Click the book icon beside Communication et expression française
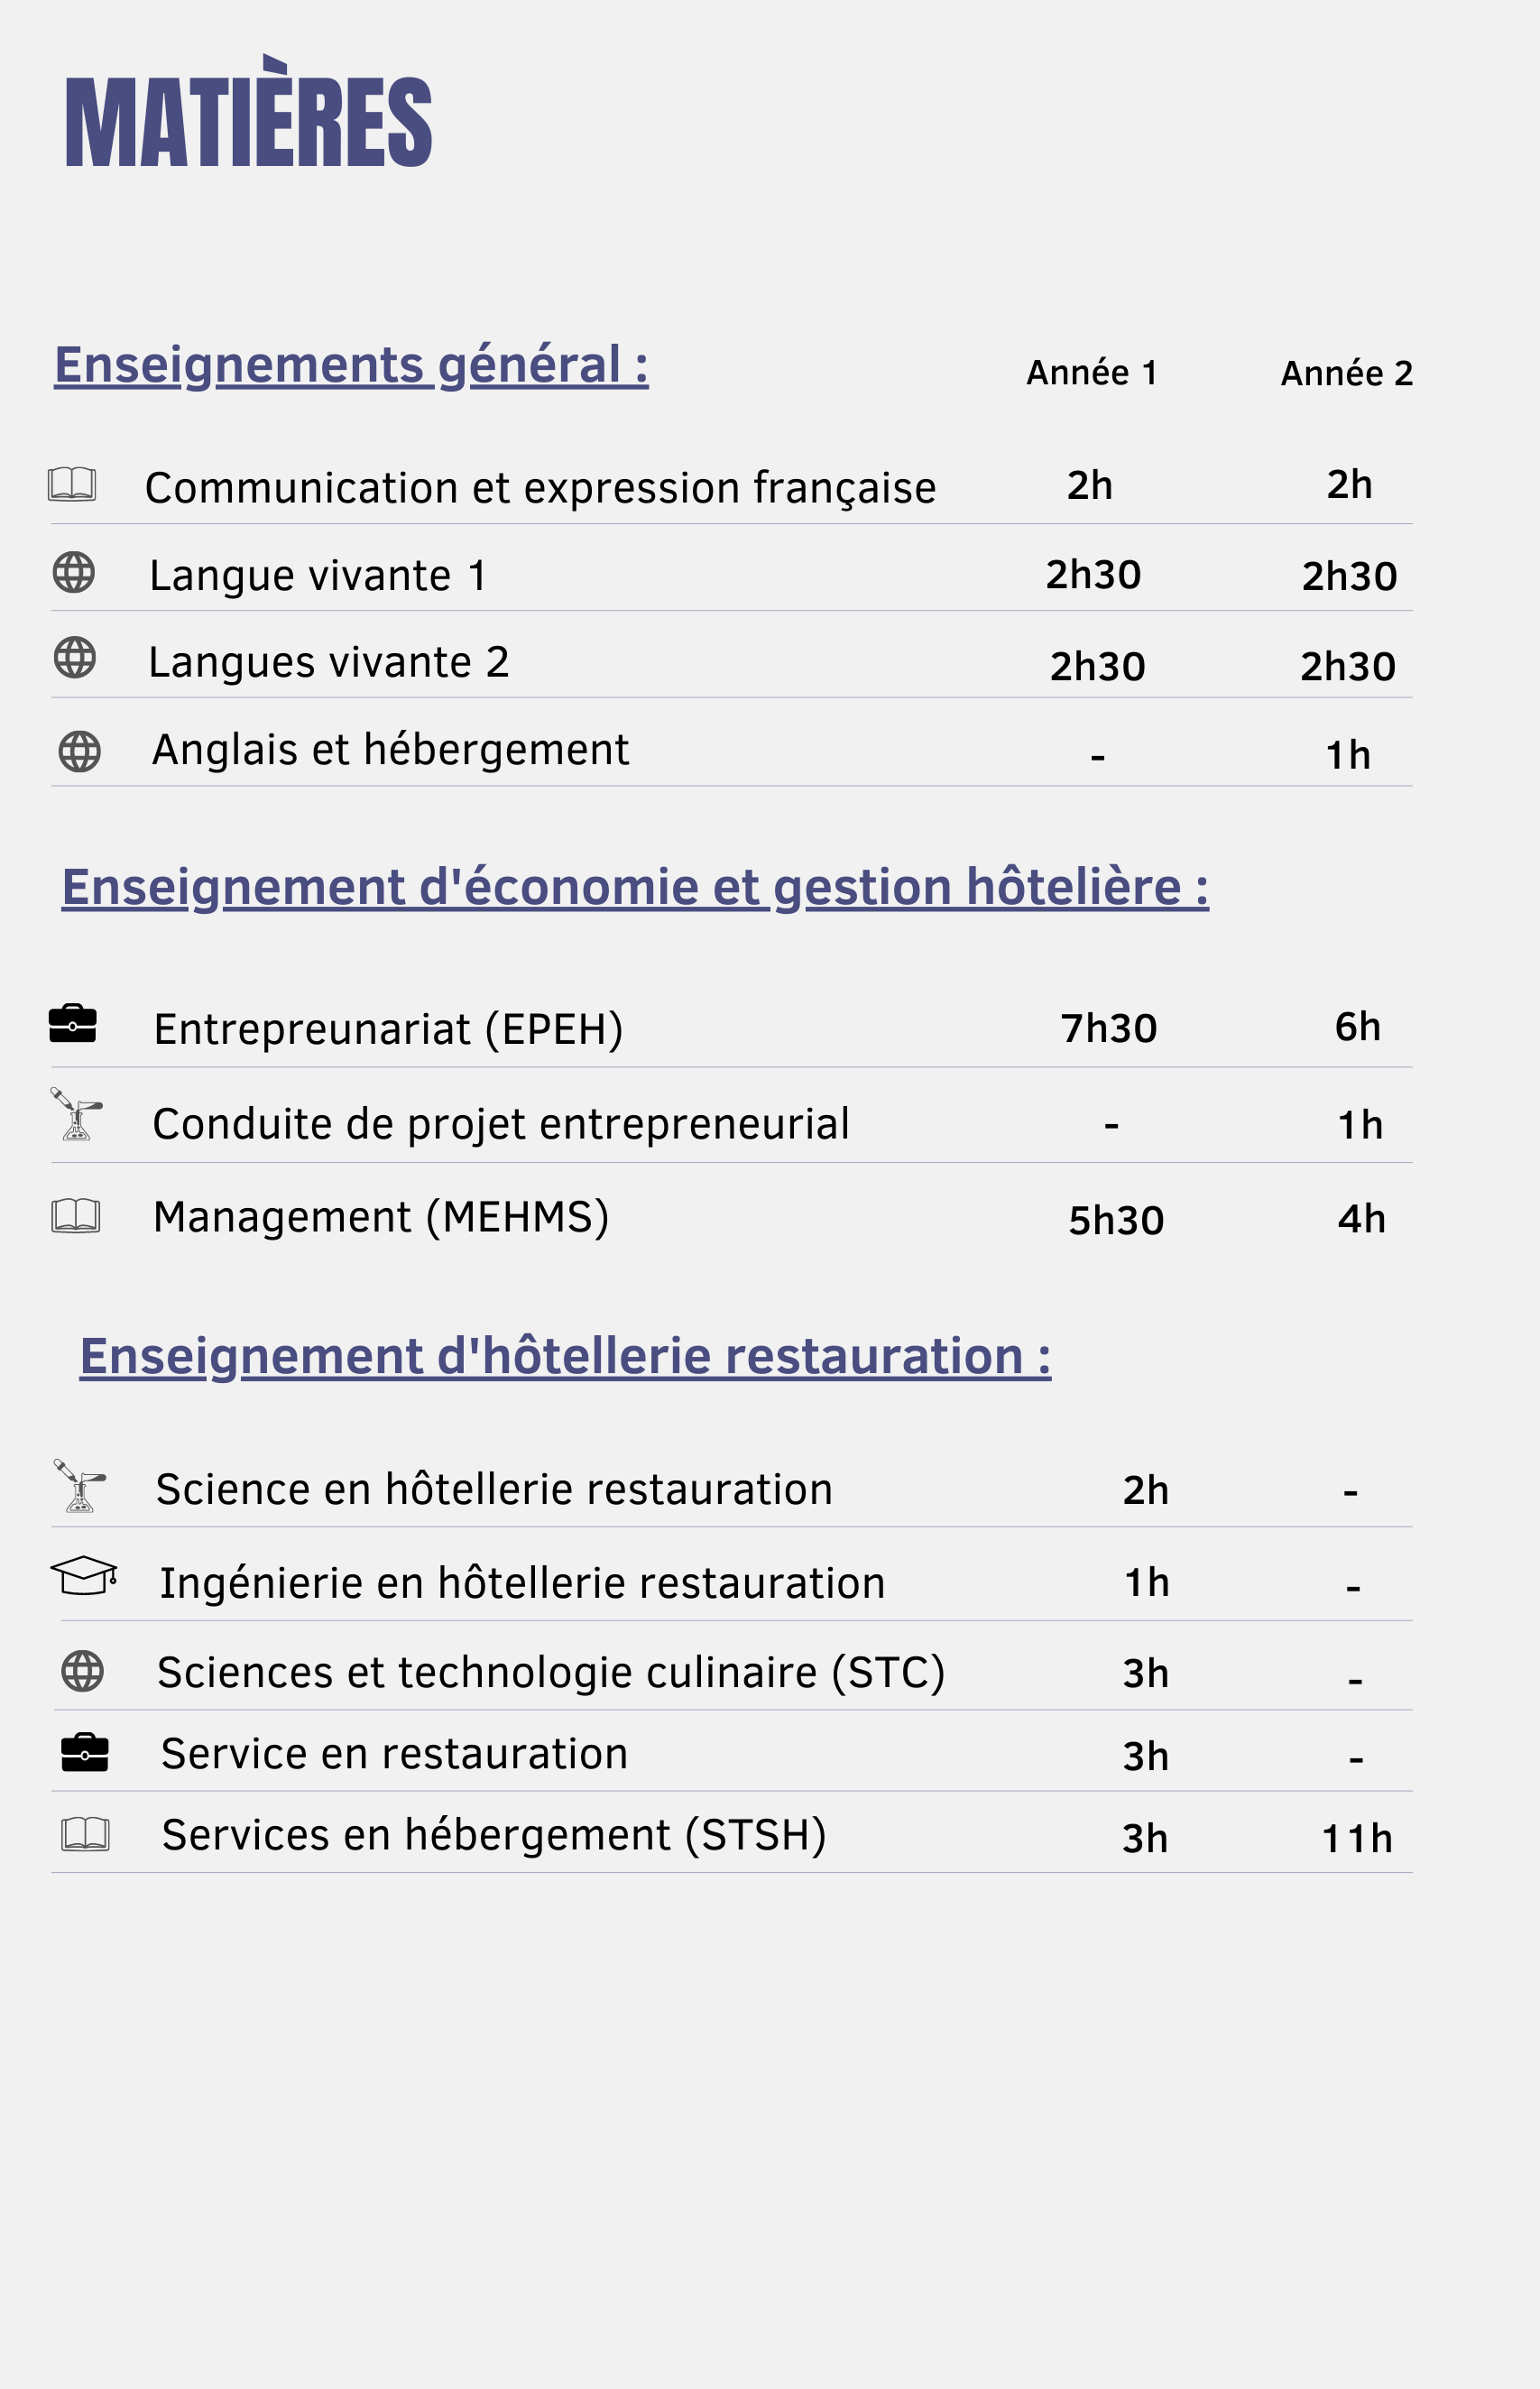The image size is (1540, 2389). pos(72,484)
